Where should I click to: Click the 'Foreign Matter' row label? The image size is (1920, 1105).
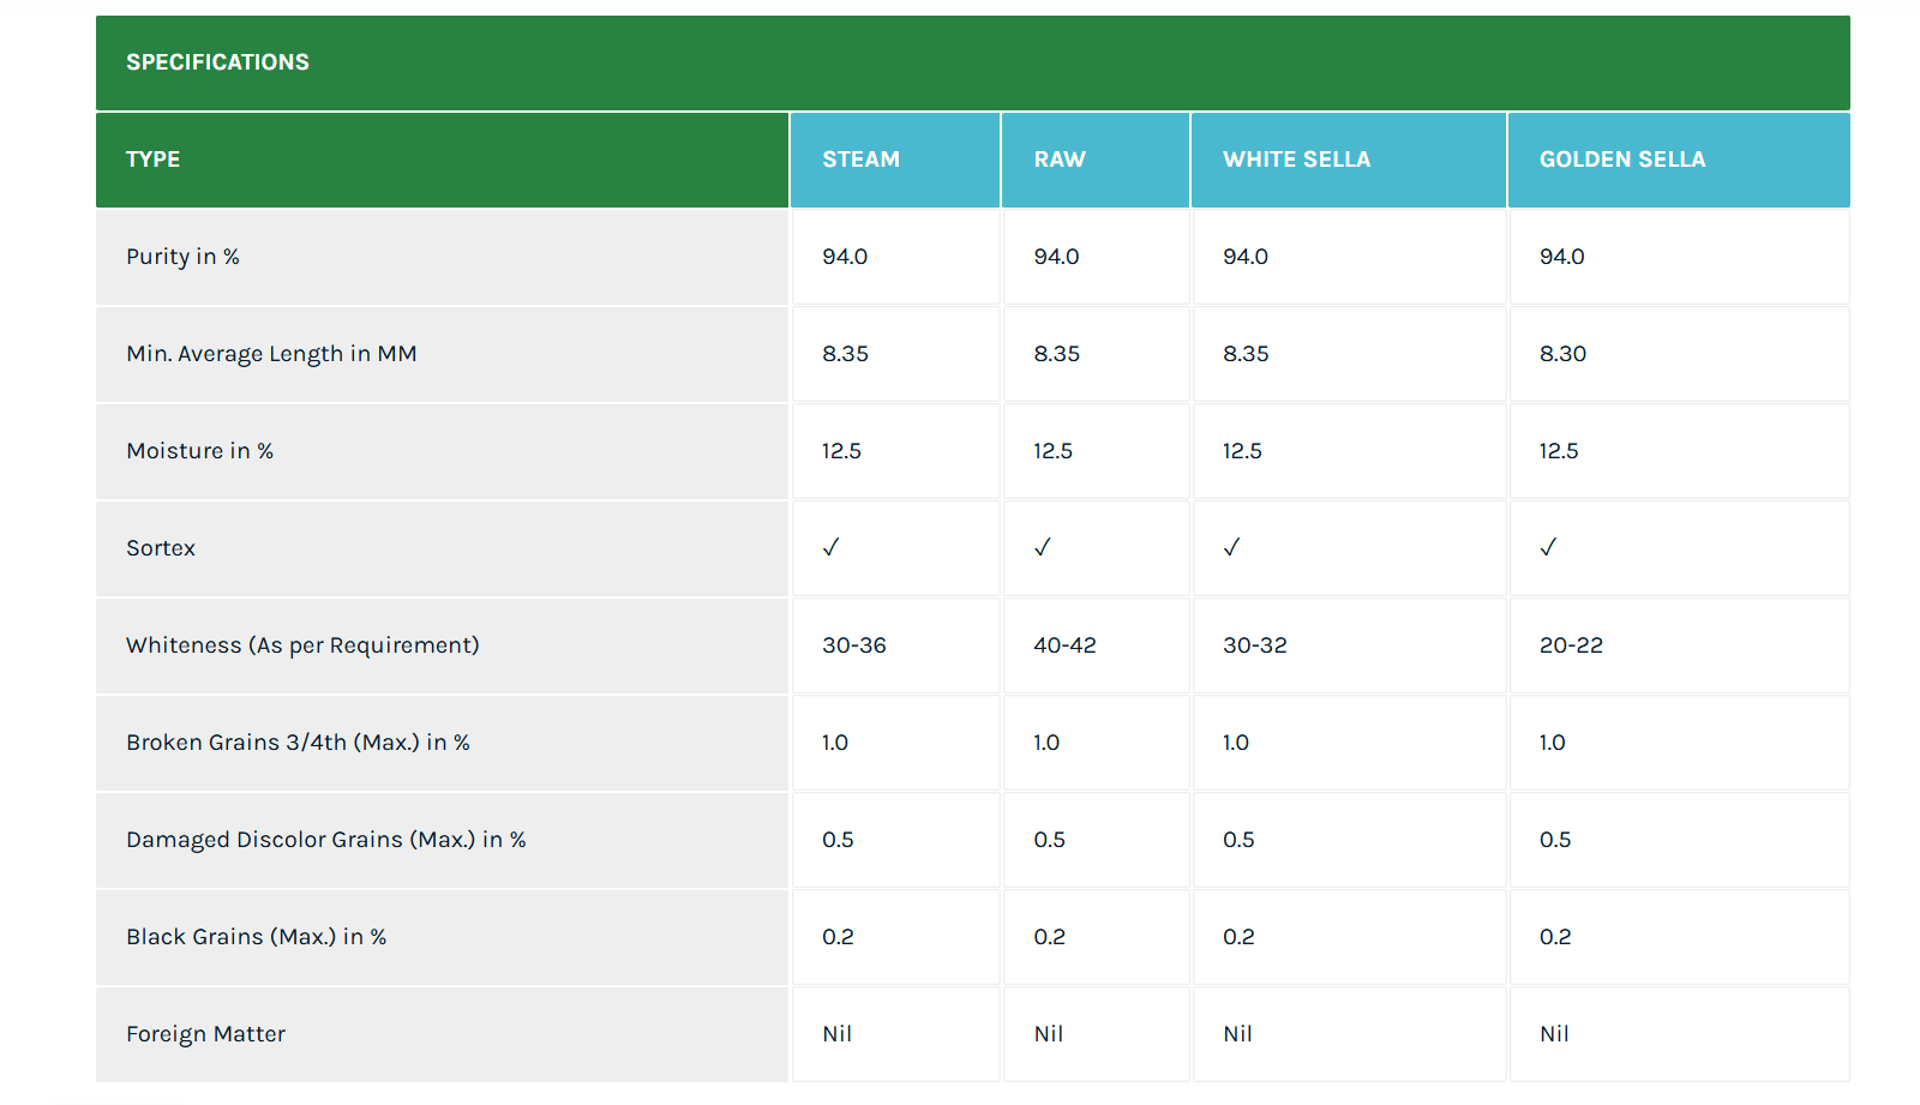pyautogui.click(x=206, y=1034)
